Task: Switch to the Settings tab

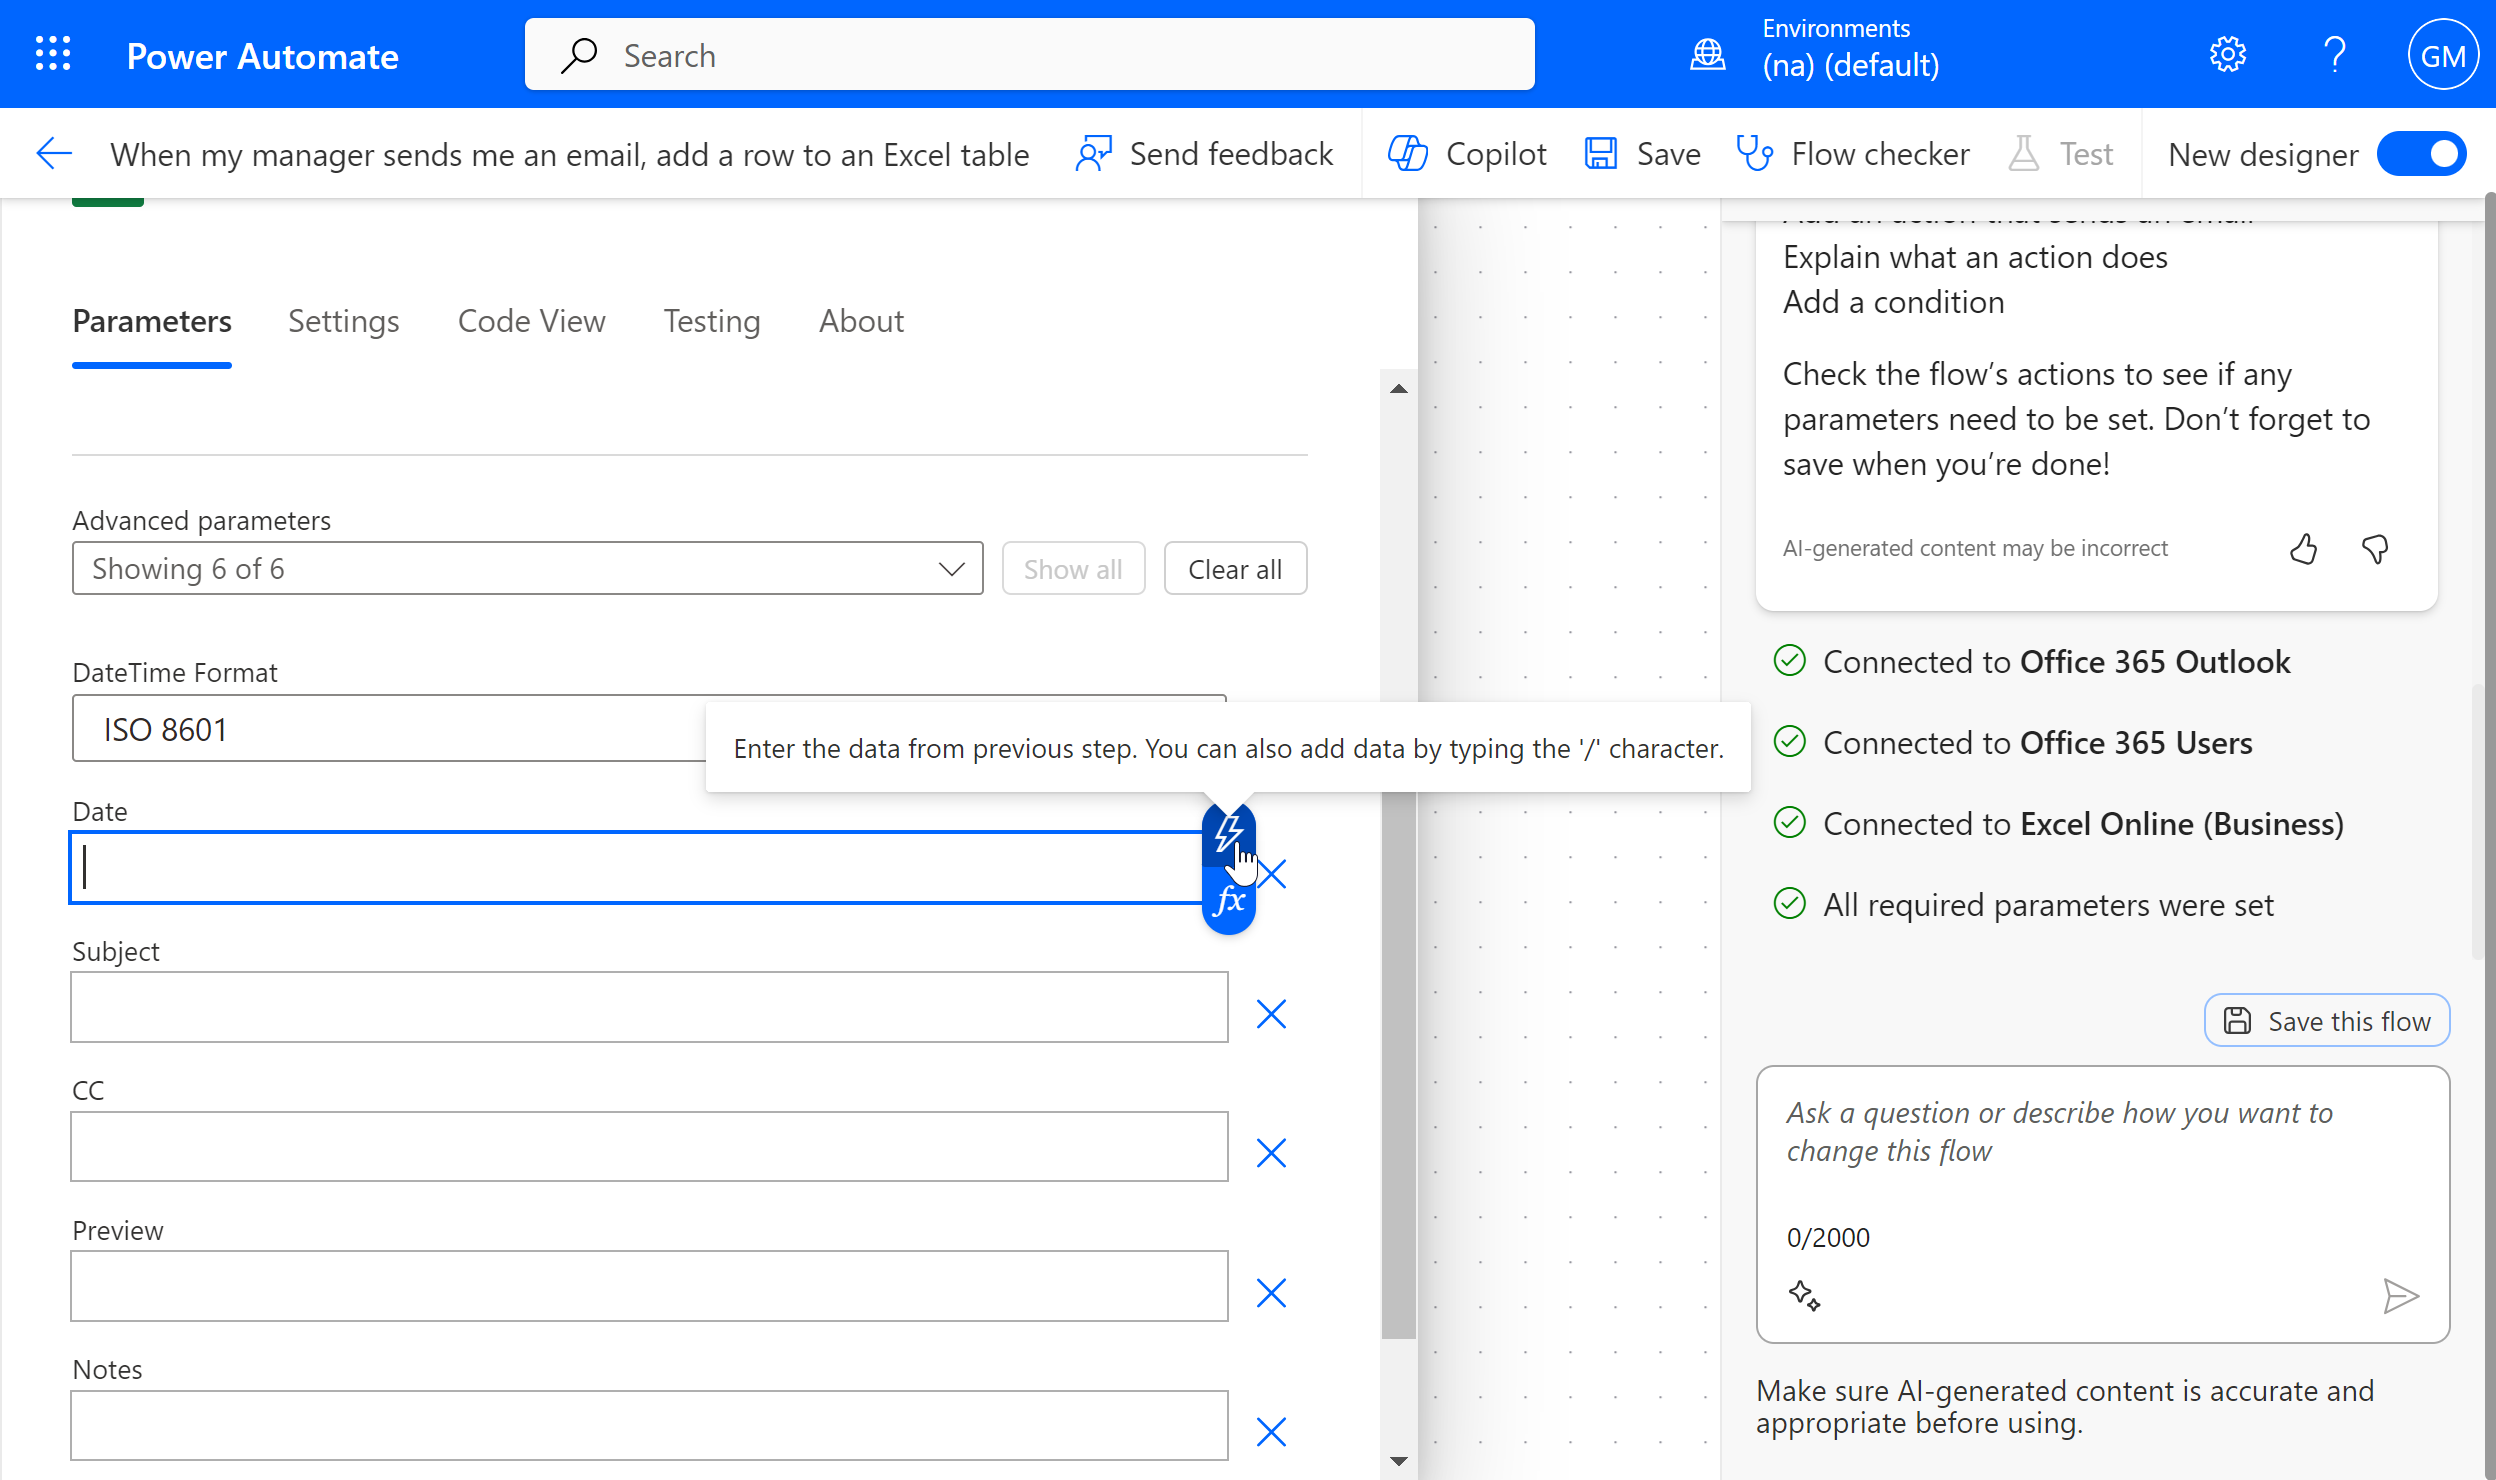Action: point(343,321)
